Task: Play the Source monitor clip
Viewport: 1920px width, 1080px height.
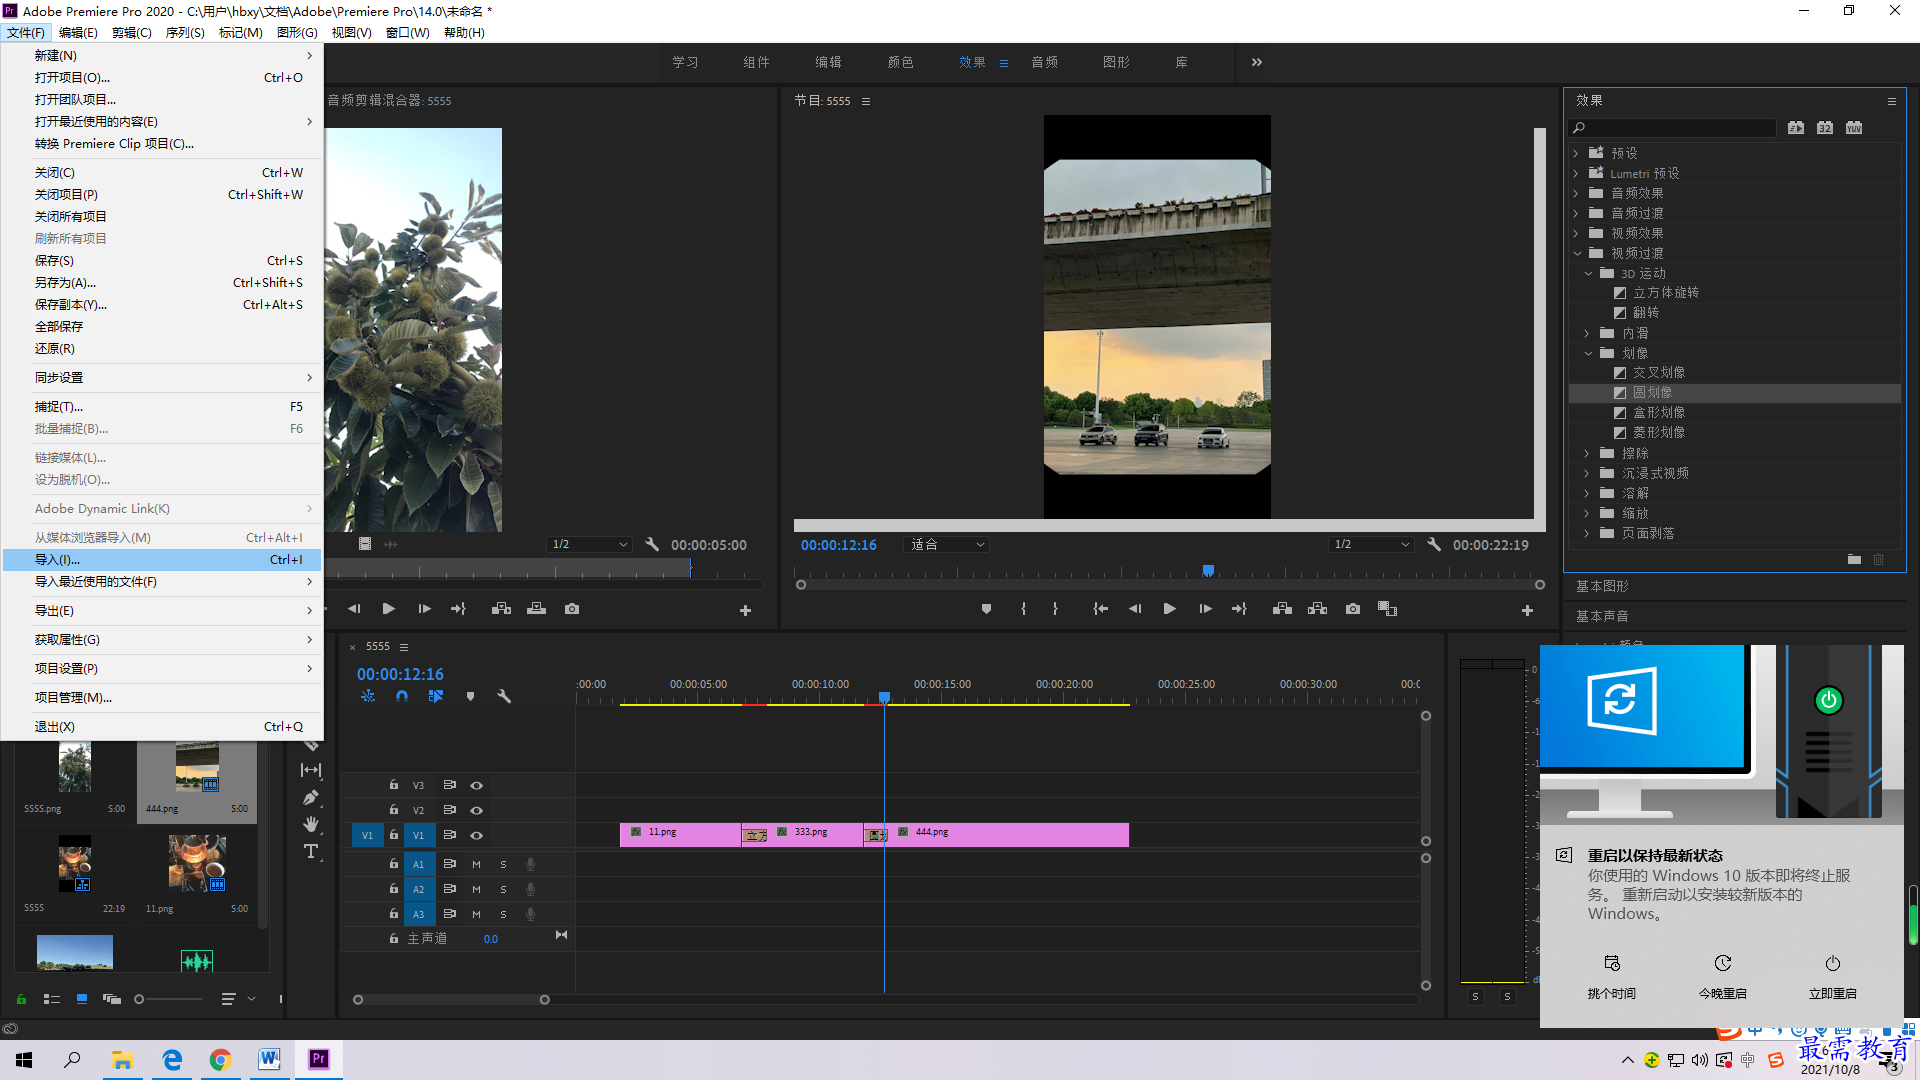Action: tap(388, 609)
